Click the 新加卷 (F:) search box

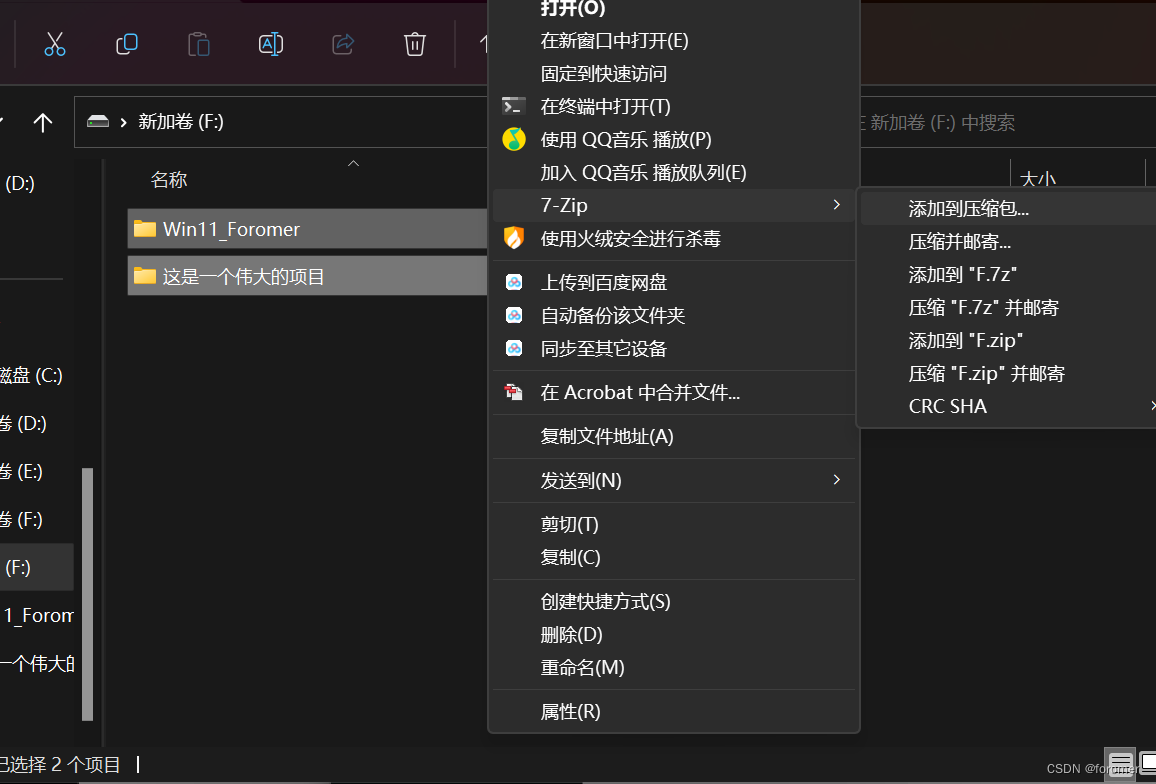click(1006, 122)
